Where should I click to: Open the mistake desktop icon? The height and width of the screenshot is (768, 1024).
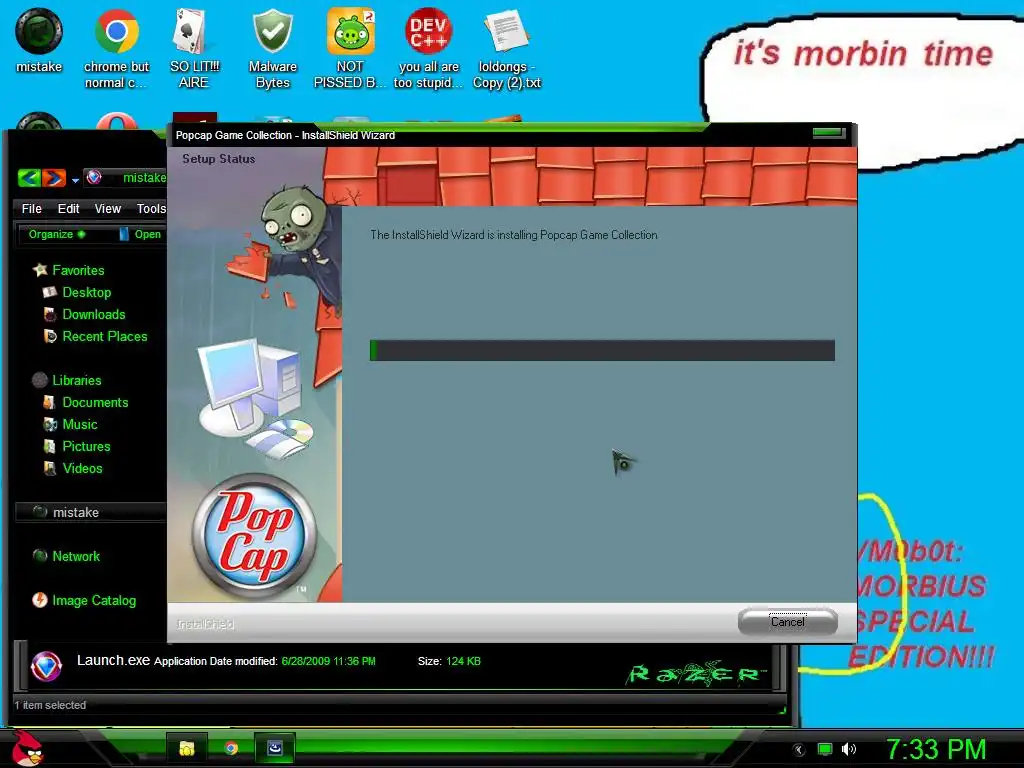(39, 40)
